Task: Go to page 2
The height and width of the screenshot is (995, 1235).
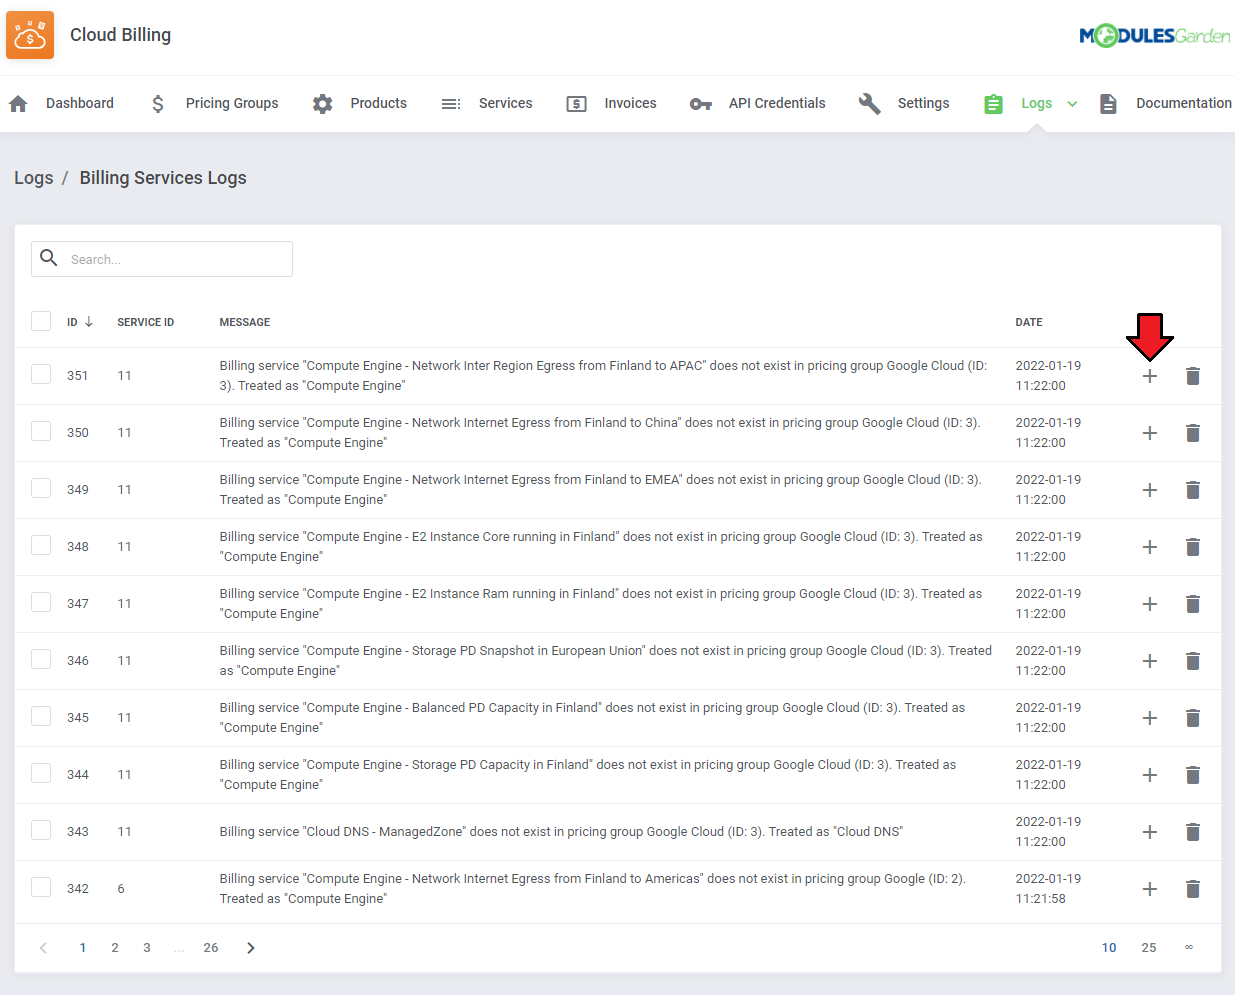Action: (115, 948)
